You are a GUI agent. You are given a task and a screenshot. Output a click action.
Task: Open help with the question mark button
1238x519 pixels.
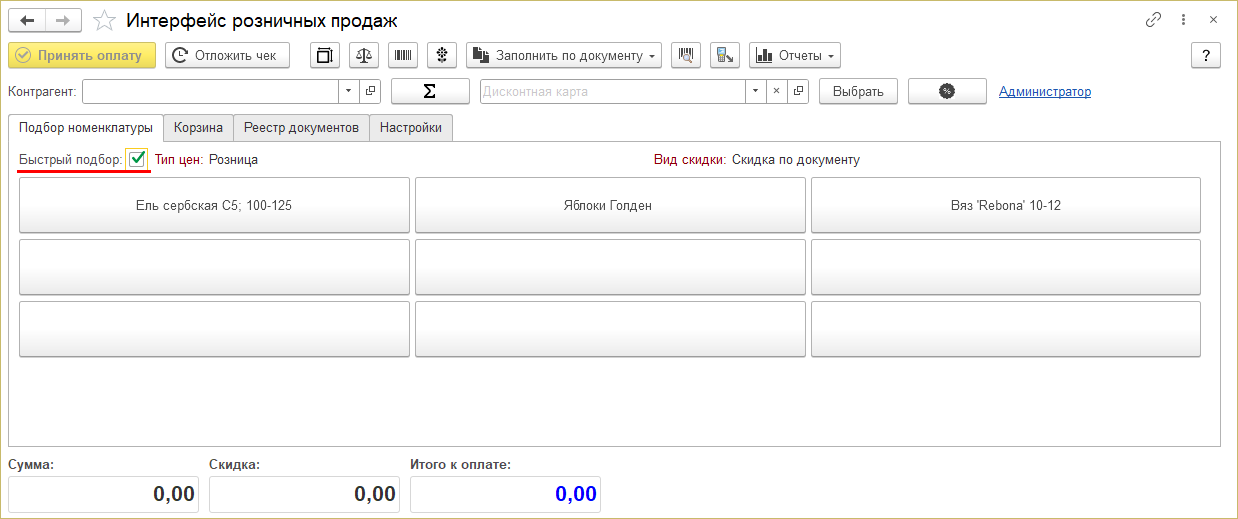click(1206, 55)
